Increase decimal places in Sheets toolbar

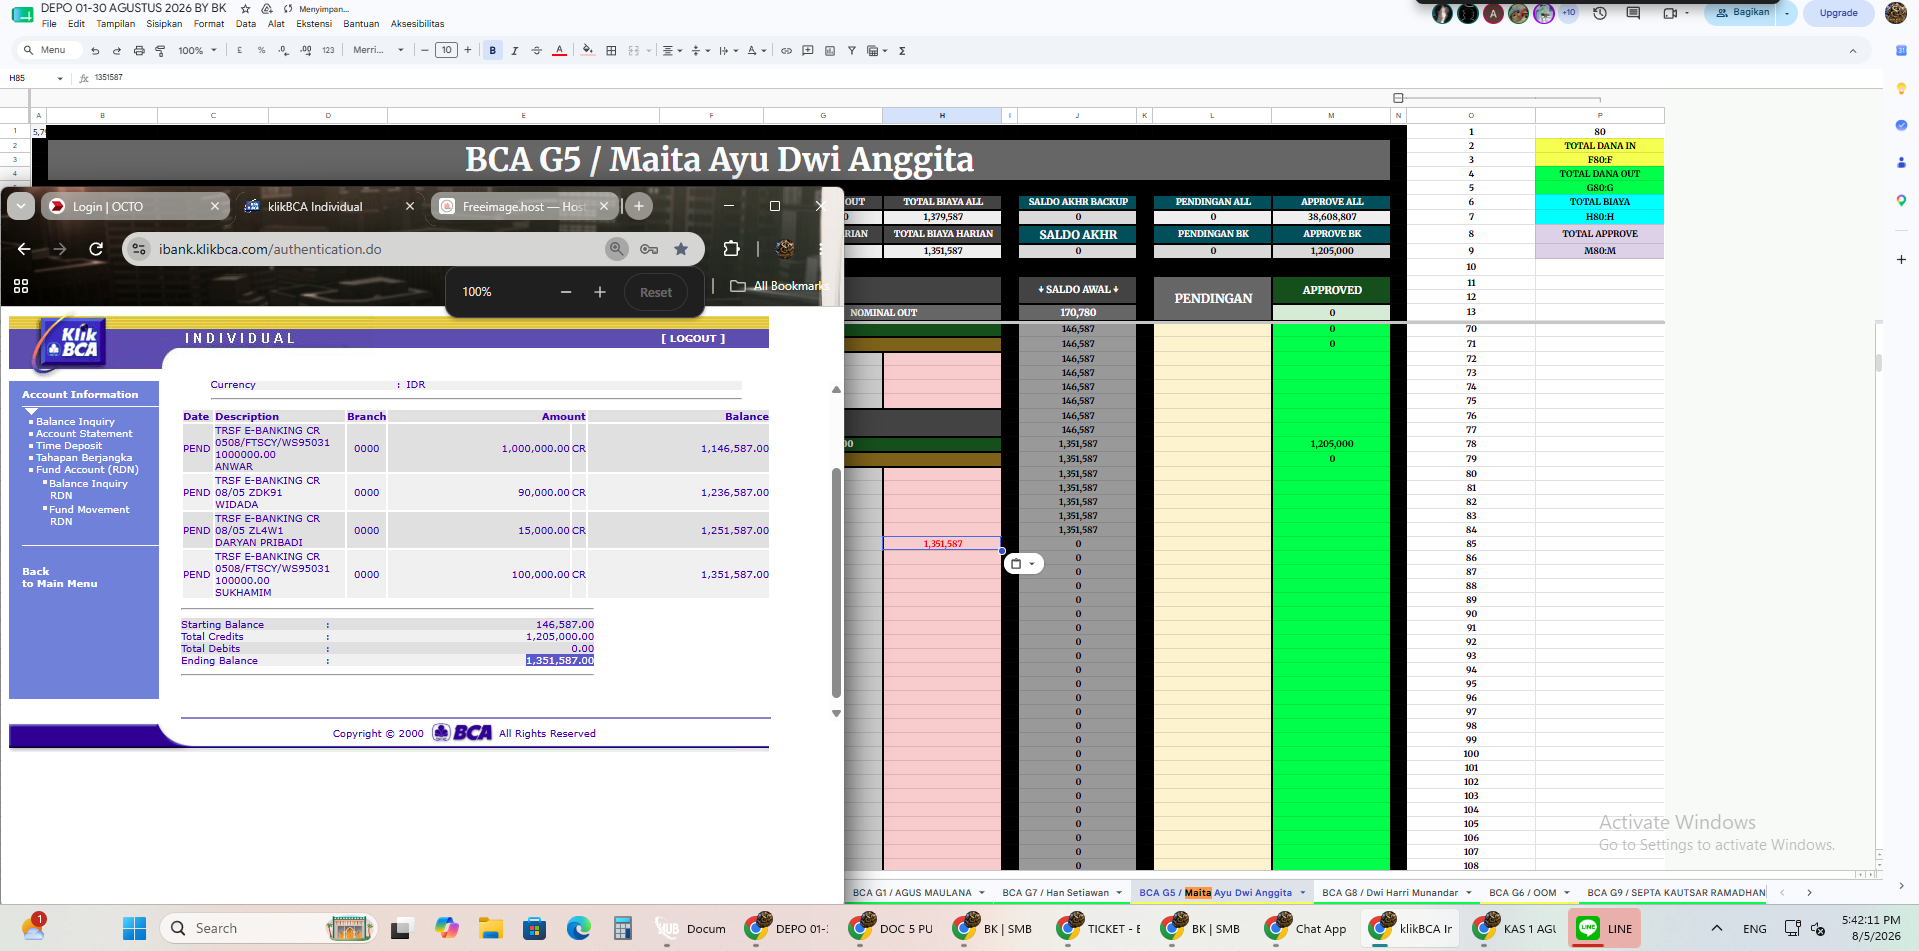(306, 50)
